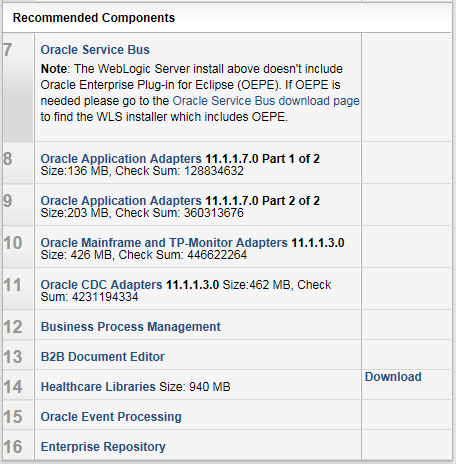
Task: Open the B2B Document Editor link
Action: [x=103, y=357]
